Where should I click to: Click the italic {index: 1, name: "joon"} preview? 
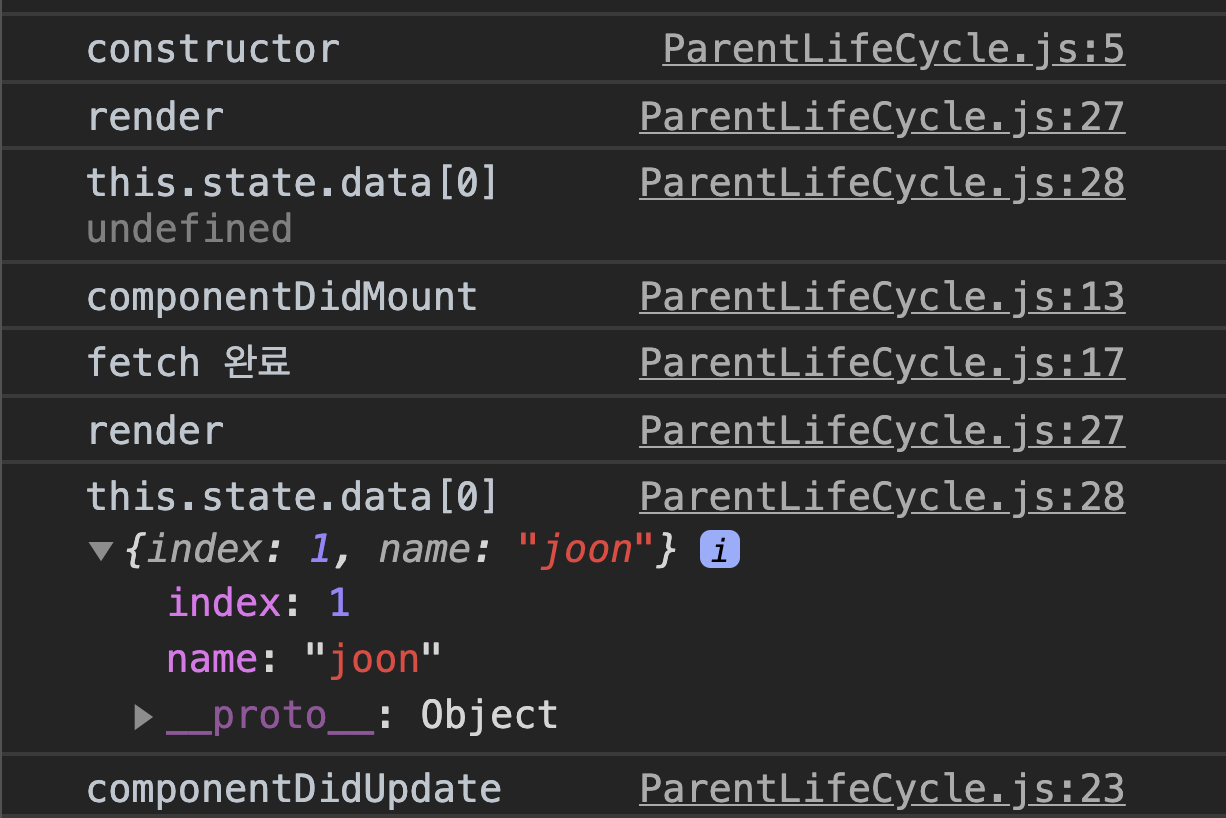pyautogui.click(x=402, y=550)
